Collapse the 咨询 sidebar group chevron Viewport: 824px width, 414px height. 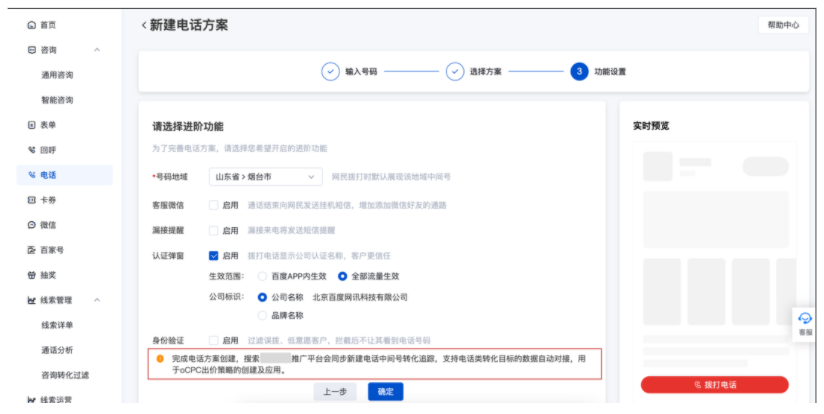(x=97, y=50)
